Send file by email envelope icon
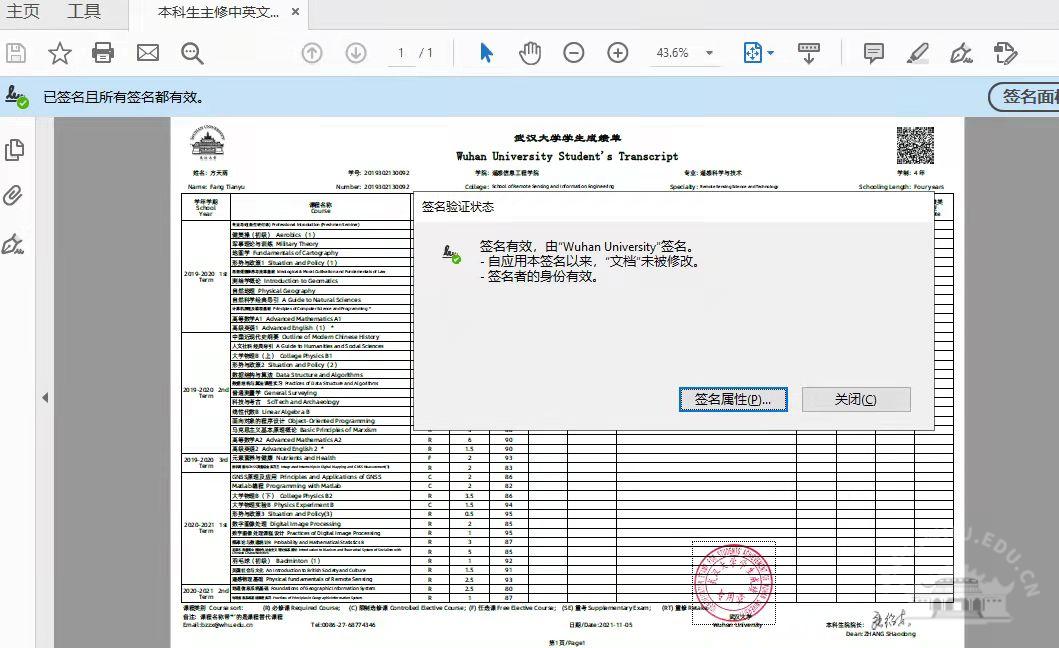Viewport: 1059px width, 648px height. (148, 53)
